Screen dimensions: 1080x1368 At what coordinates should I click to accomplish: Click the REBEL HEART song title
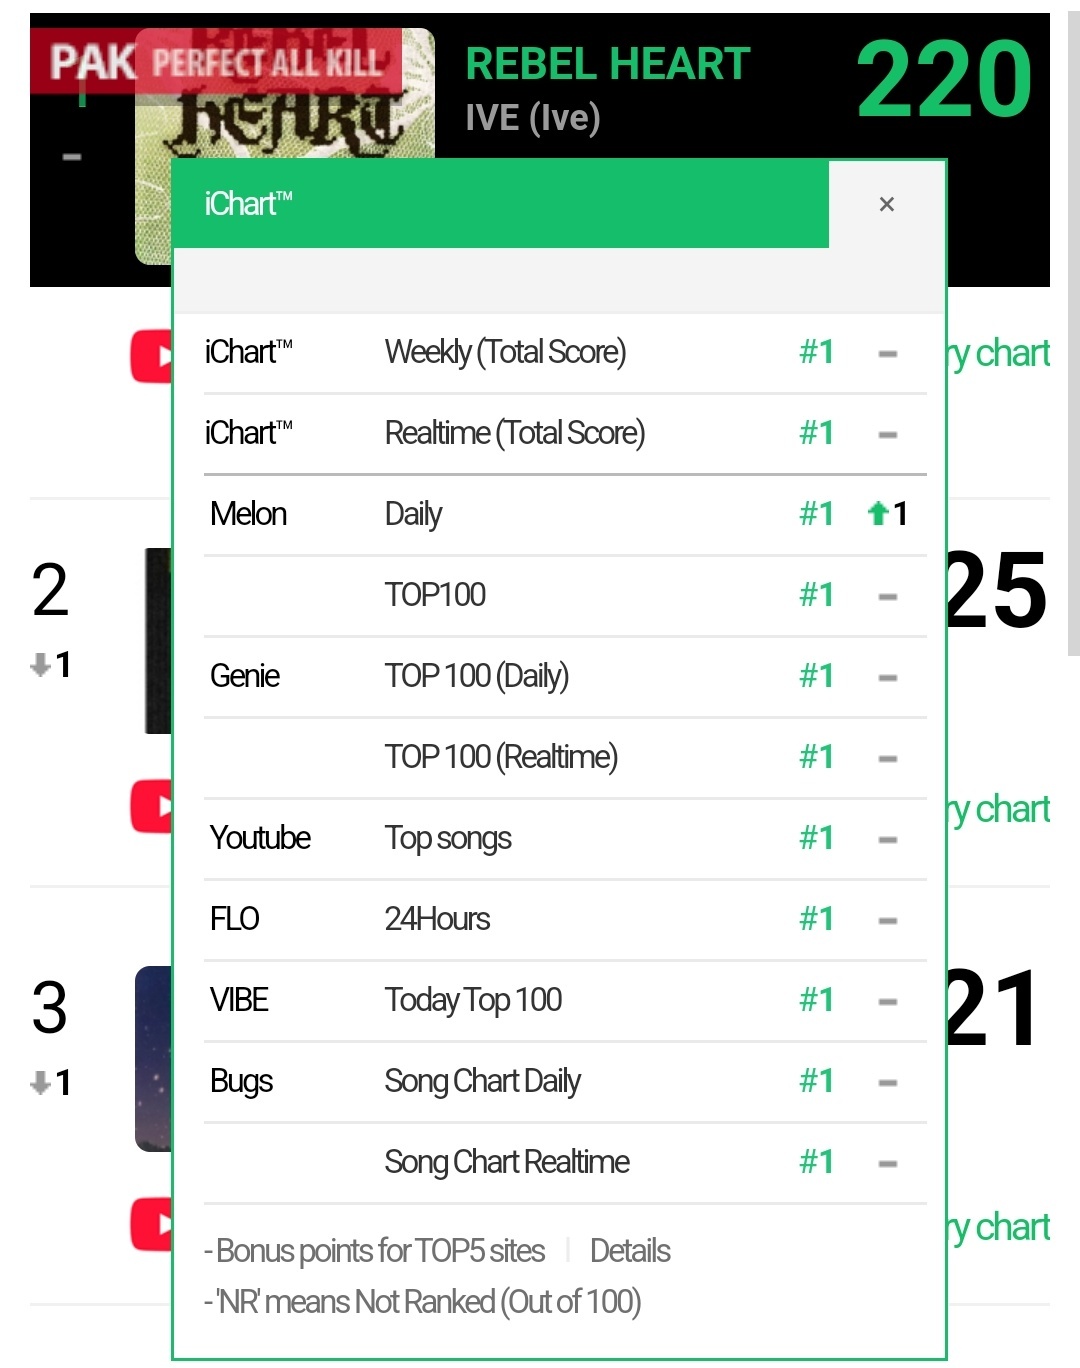(608, 64)
